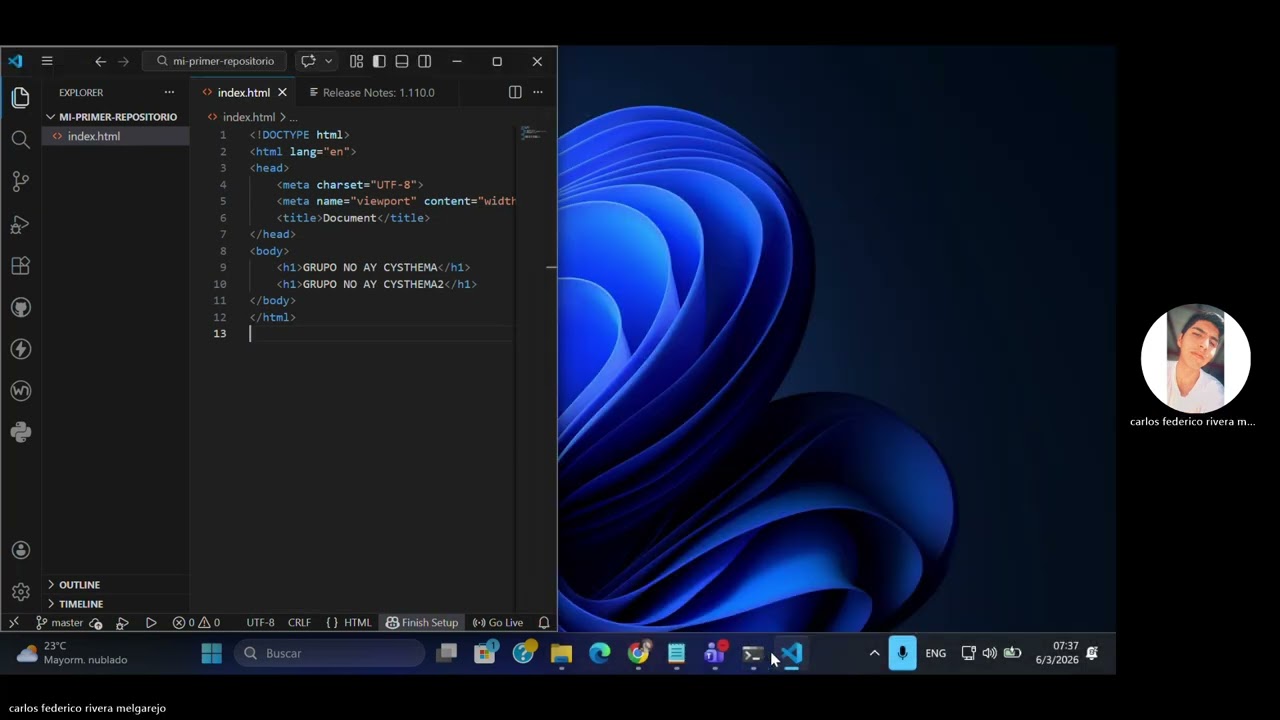Open the Copilot chat icon in title bar
Viewport: 1280px width, 720px height.
pos(308,61)
